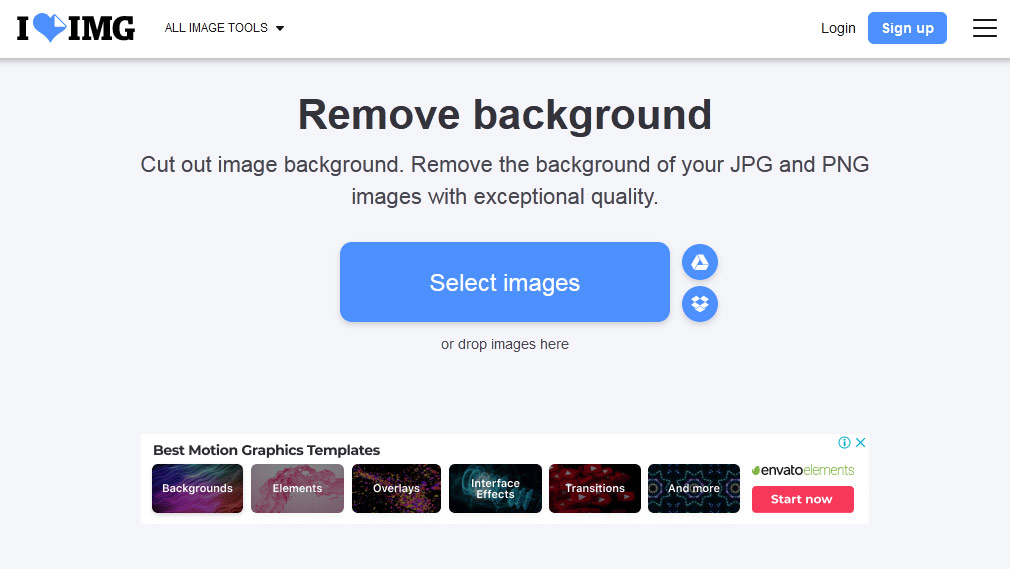Open the hamburger menu
Screen dimensions: 1010x569
coord(984,28)
